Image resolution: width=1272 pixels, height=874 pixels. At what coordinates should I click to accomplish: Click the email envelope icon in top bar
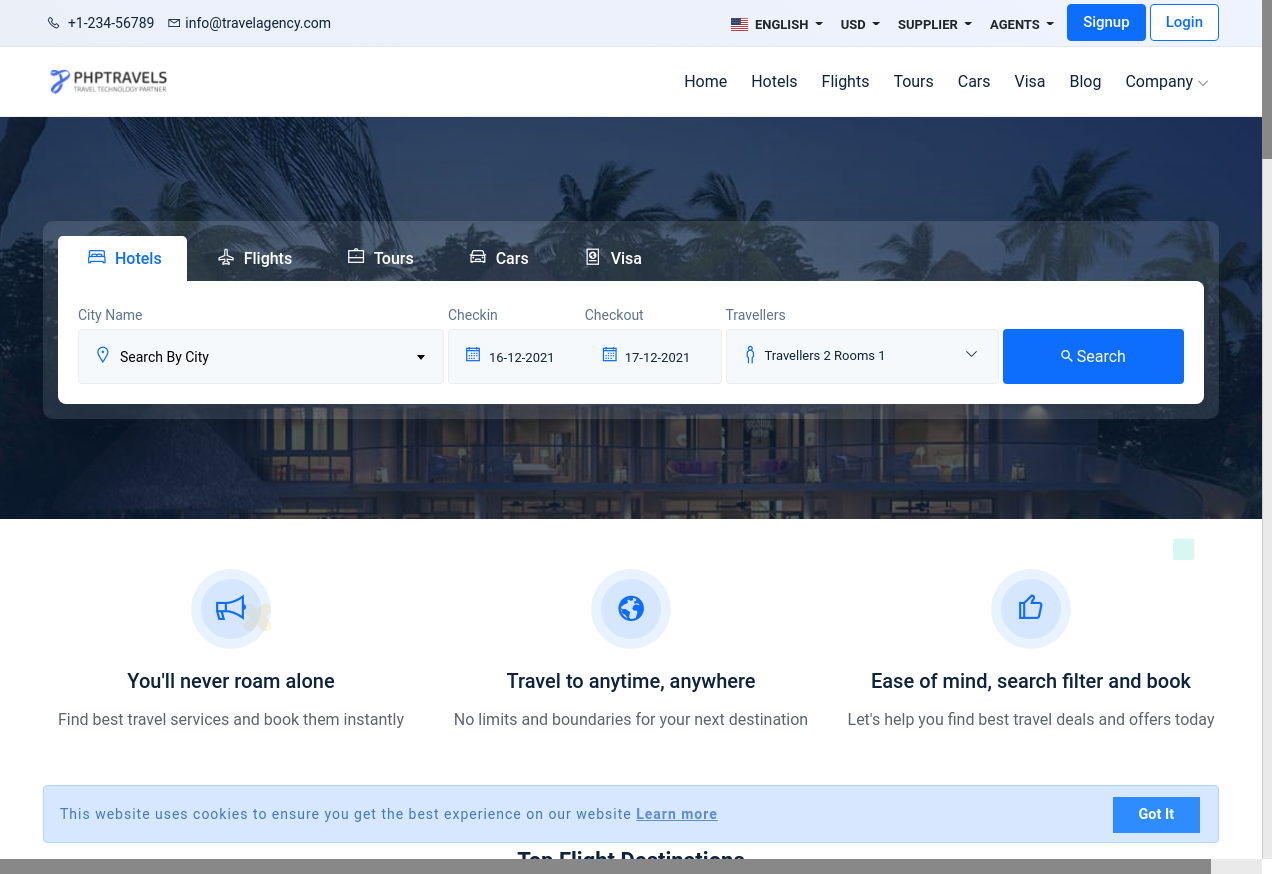(x=174, y=23)
